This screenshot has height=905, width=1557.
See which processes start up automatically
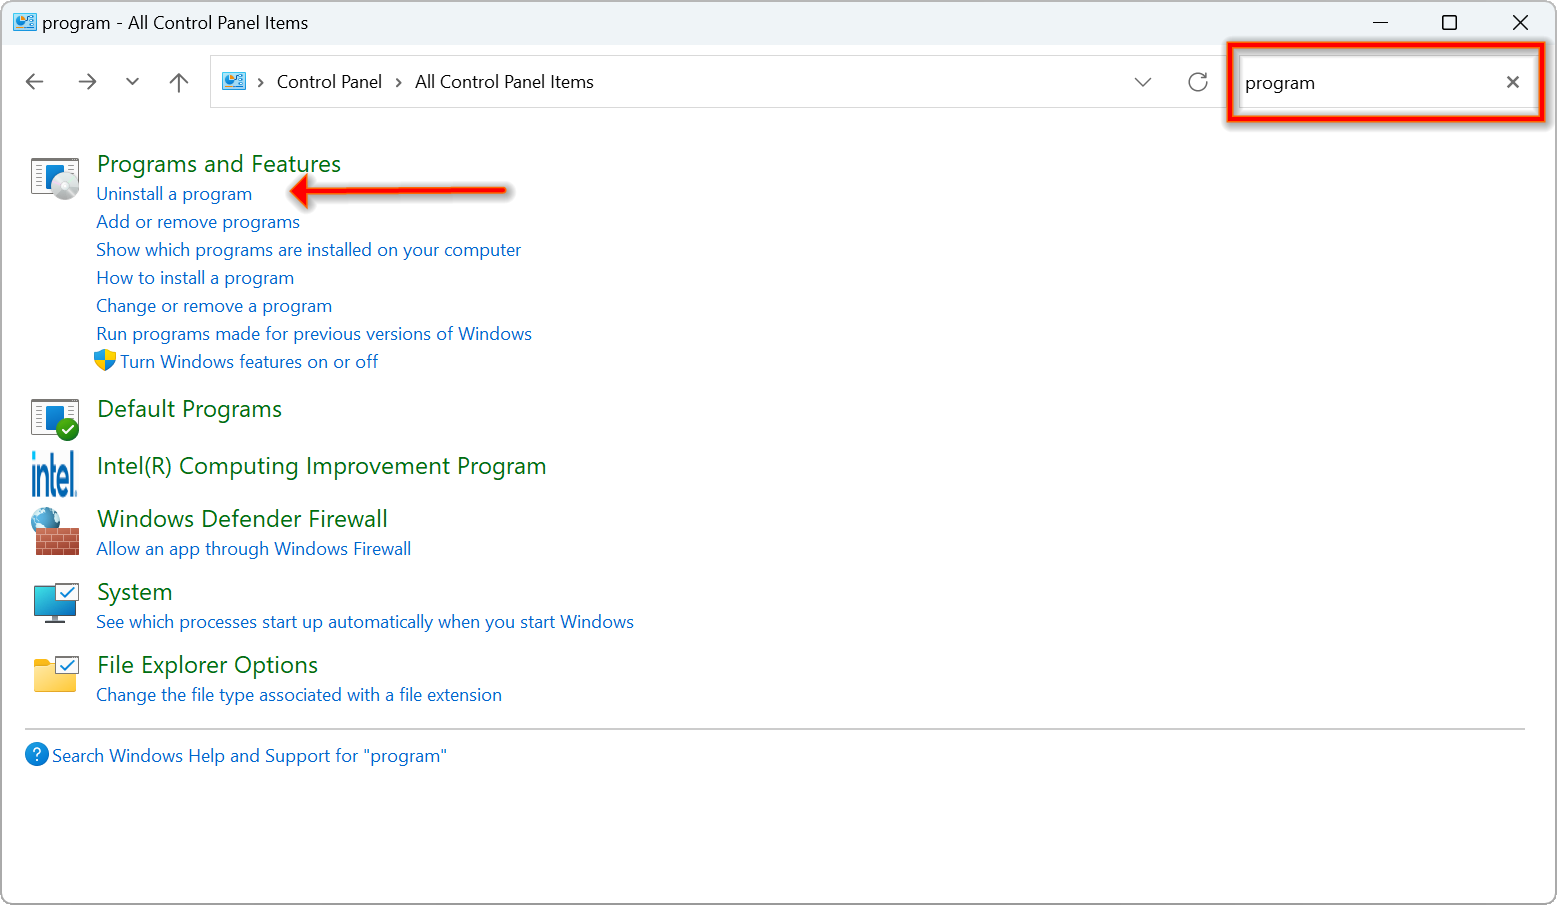coord(365,622)
